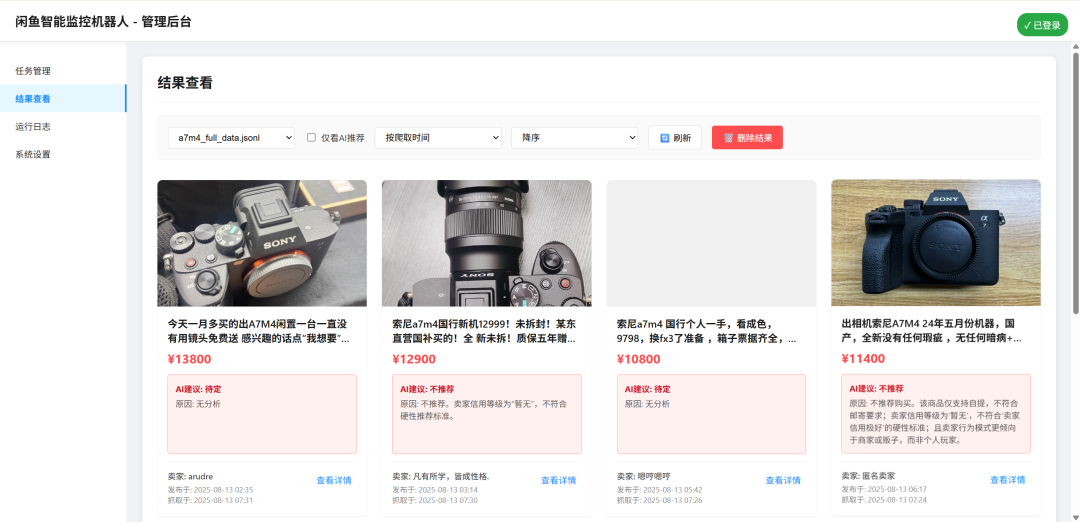Click seller name 卖家: arudre

(190, 476)
